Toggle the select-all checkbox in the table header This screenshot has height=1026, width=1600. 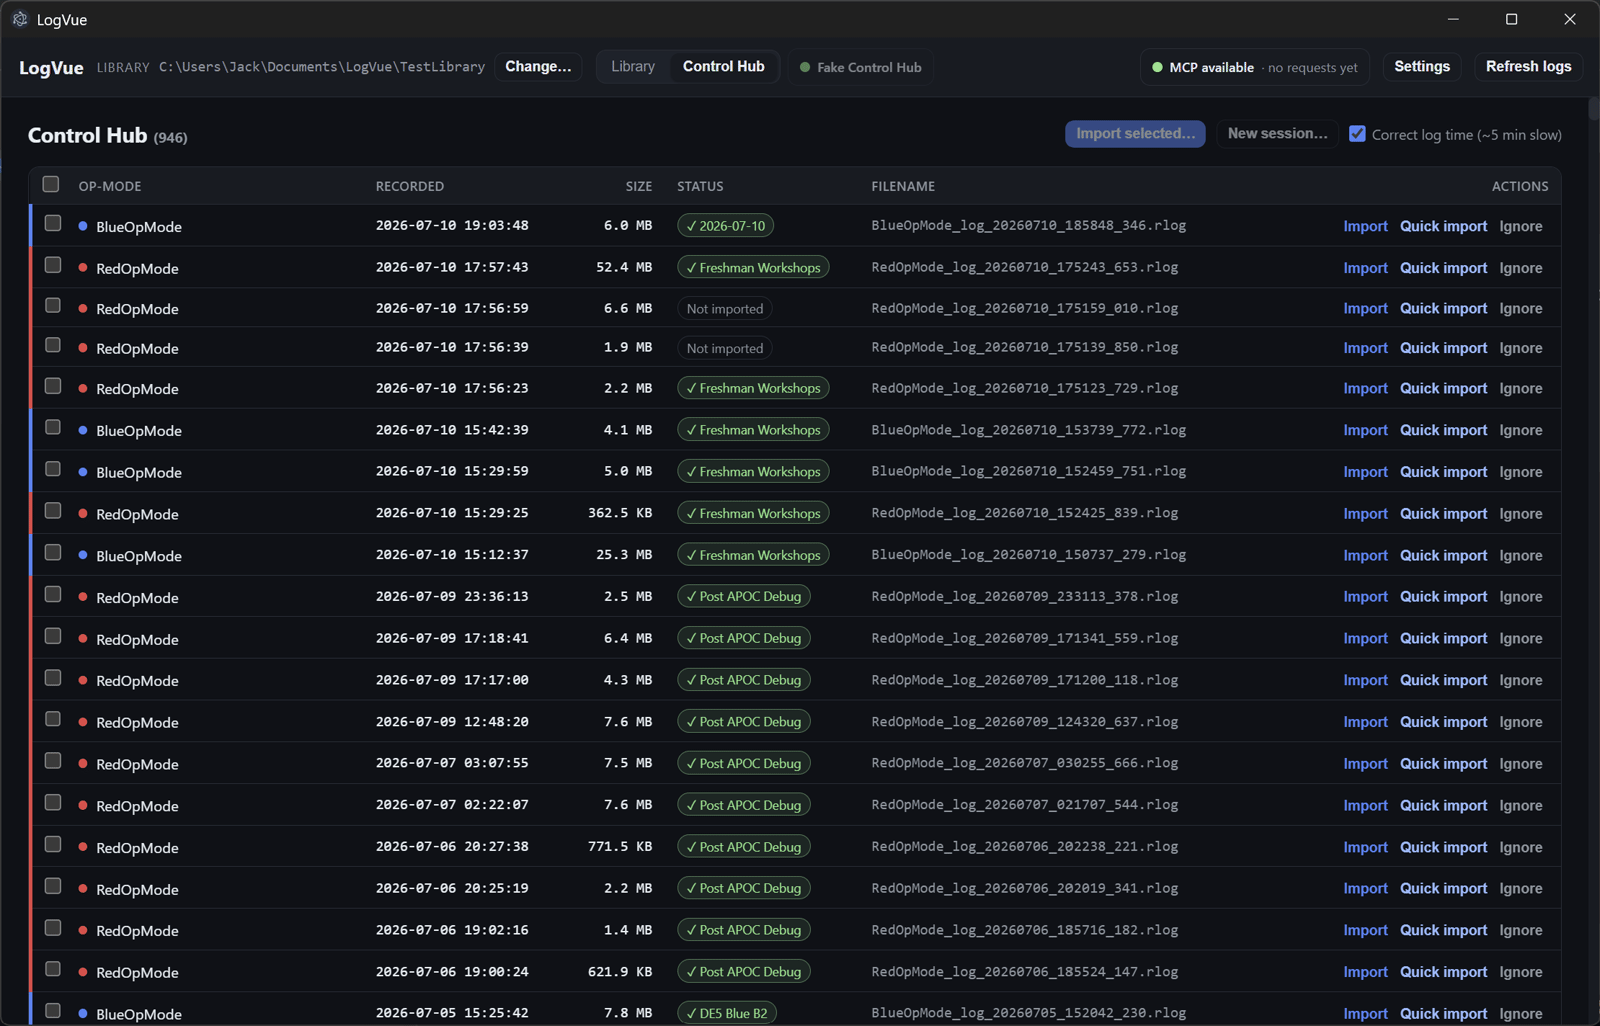[51, 184]
